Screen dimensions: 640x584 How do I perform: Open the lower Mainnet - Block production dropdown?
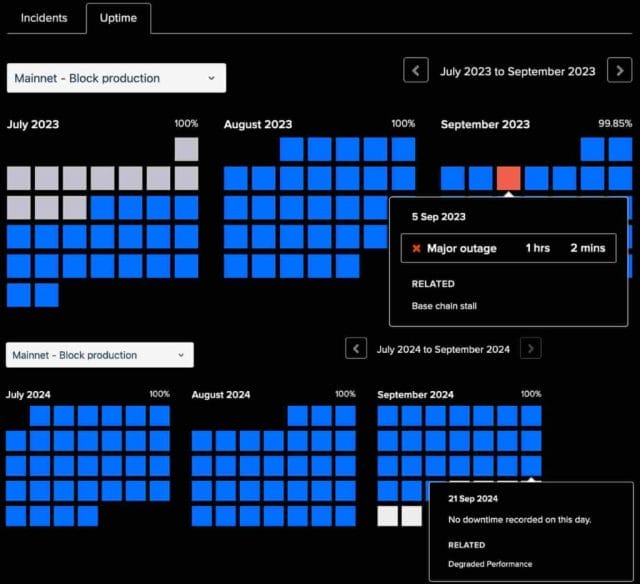coord(100,355)
